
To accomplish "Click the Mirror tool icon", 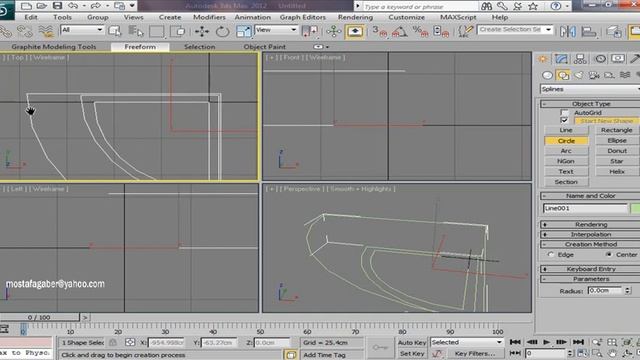I will [568, 31].
